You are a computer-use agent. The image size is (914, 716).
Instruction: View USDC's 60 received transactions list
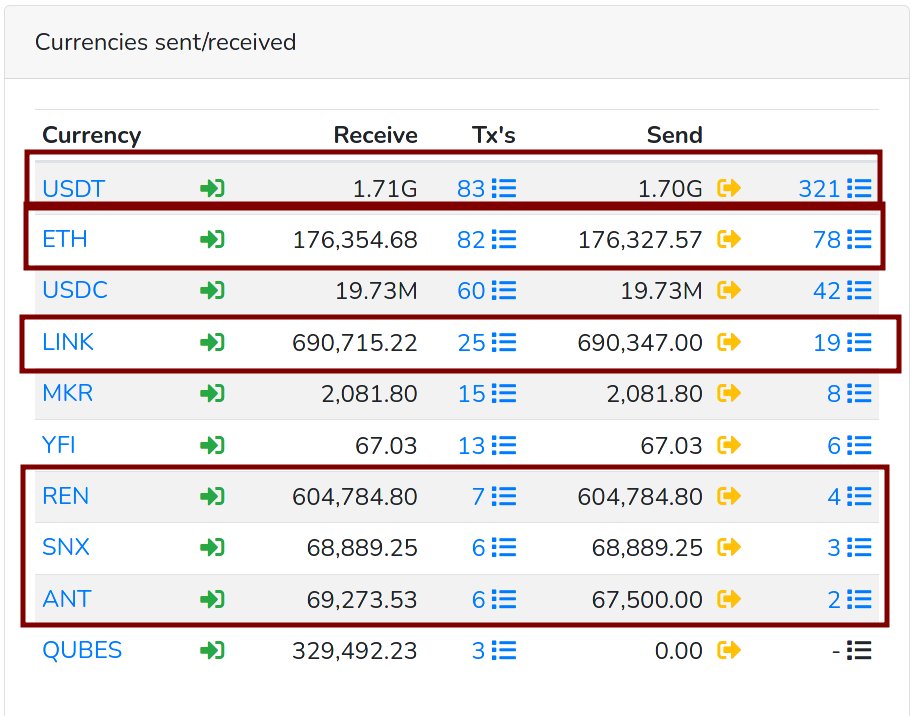pos(487,290)
